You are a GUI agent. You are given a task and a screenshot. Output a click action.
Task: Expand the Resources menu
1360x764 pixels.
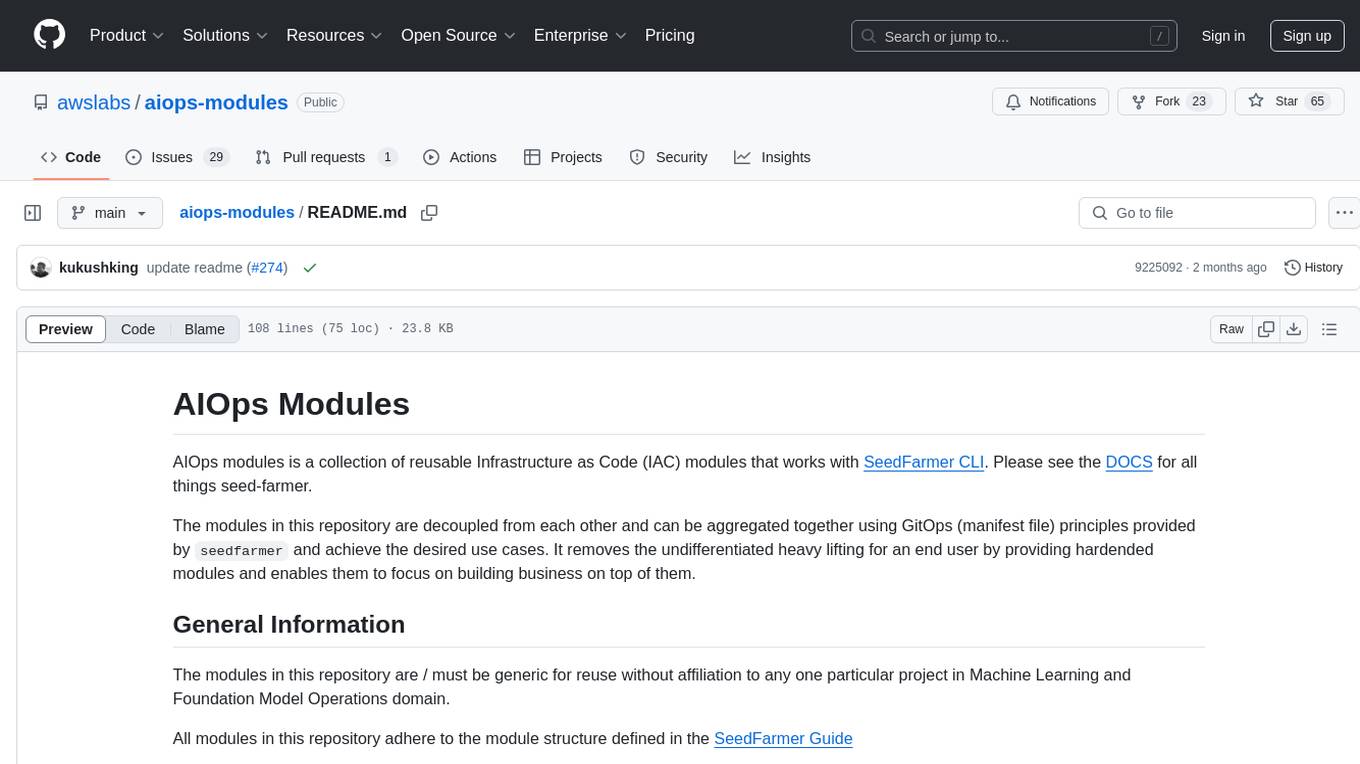pos(334,35)
